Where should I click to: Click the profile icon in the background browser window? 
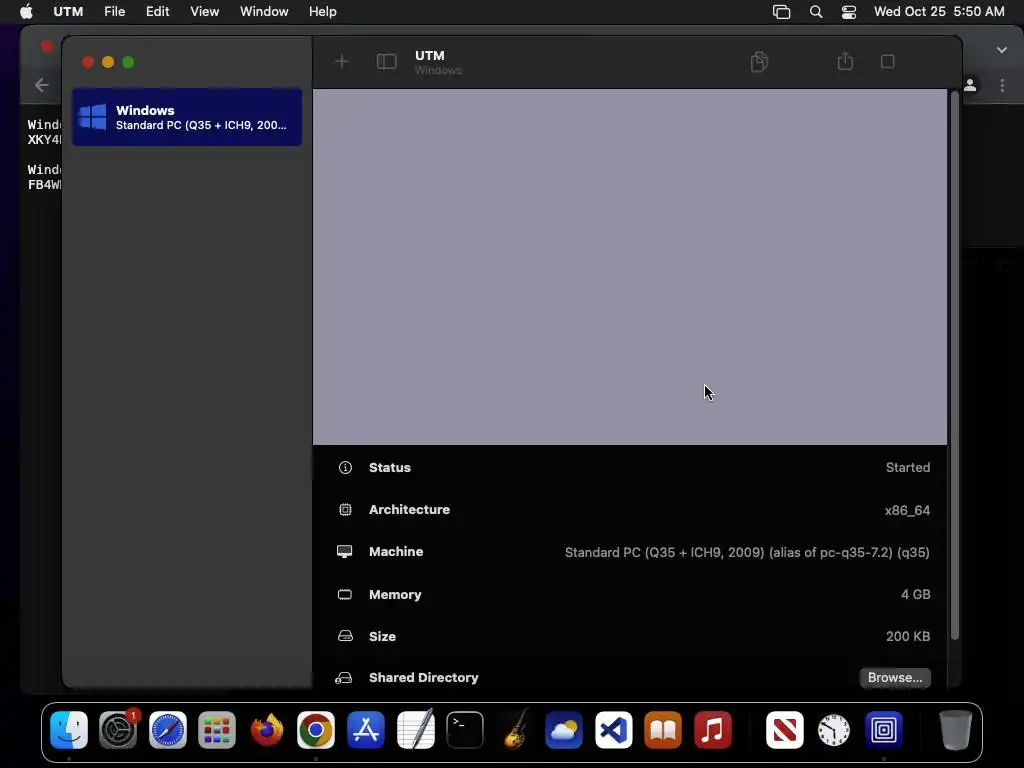970,85
